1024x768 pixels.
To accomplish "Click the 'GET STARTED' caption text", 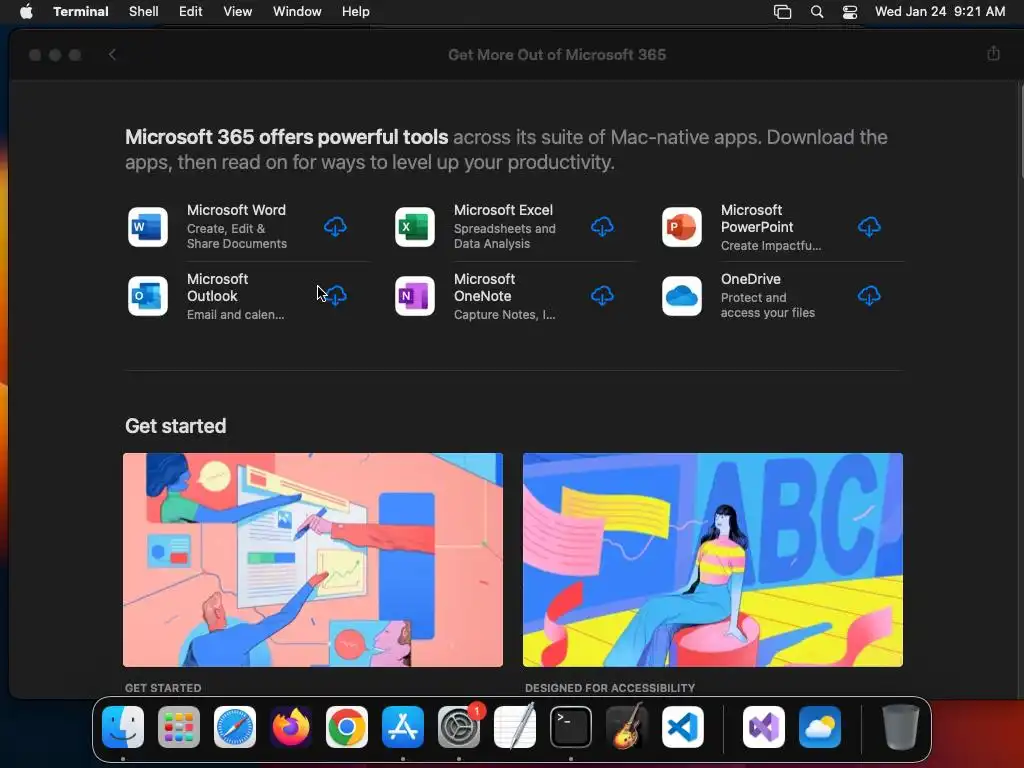I will click(163, 688).
